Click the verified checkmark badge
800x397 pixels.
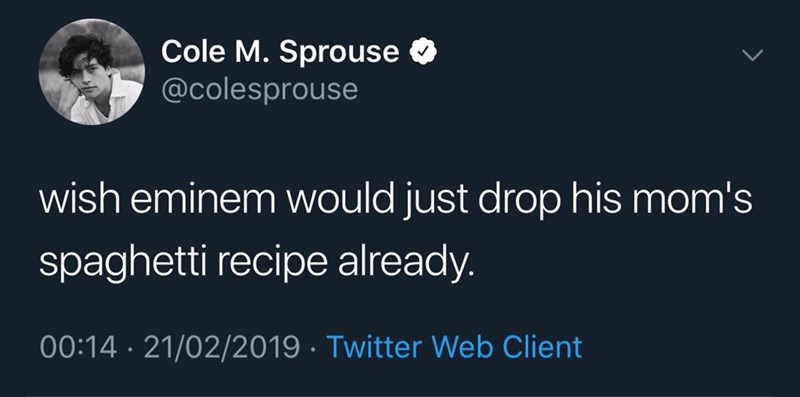click(x=422, y=52)
